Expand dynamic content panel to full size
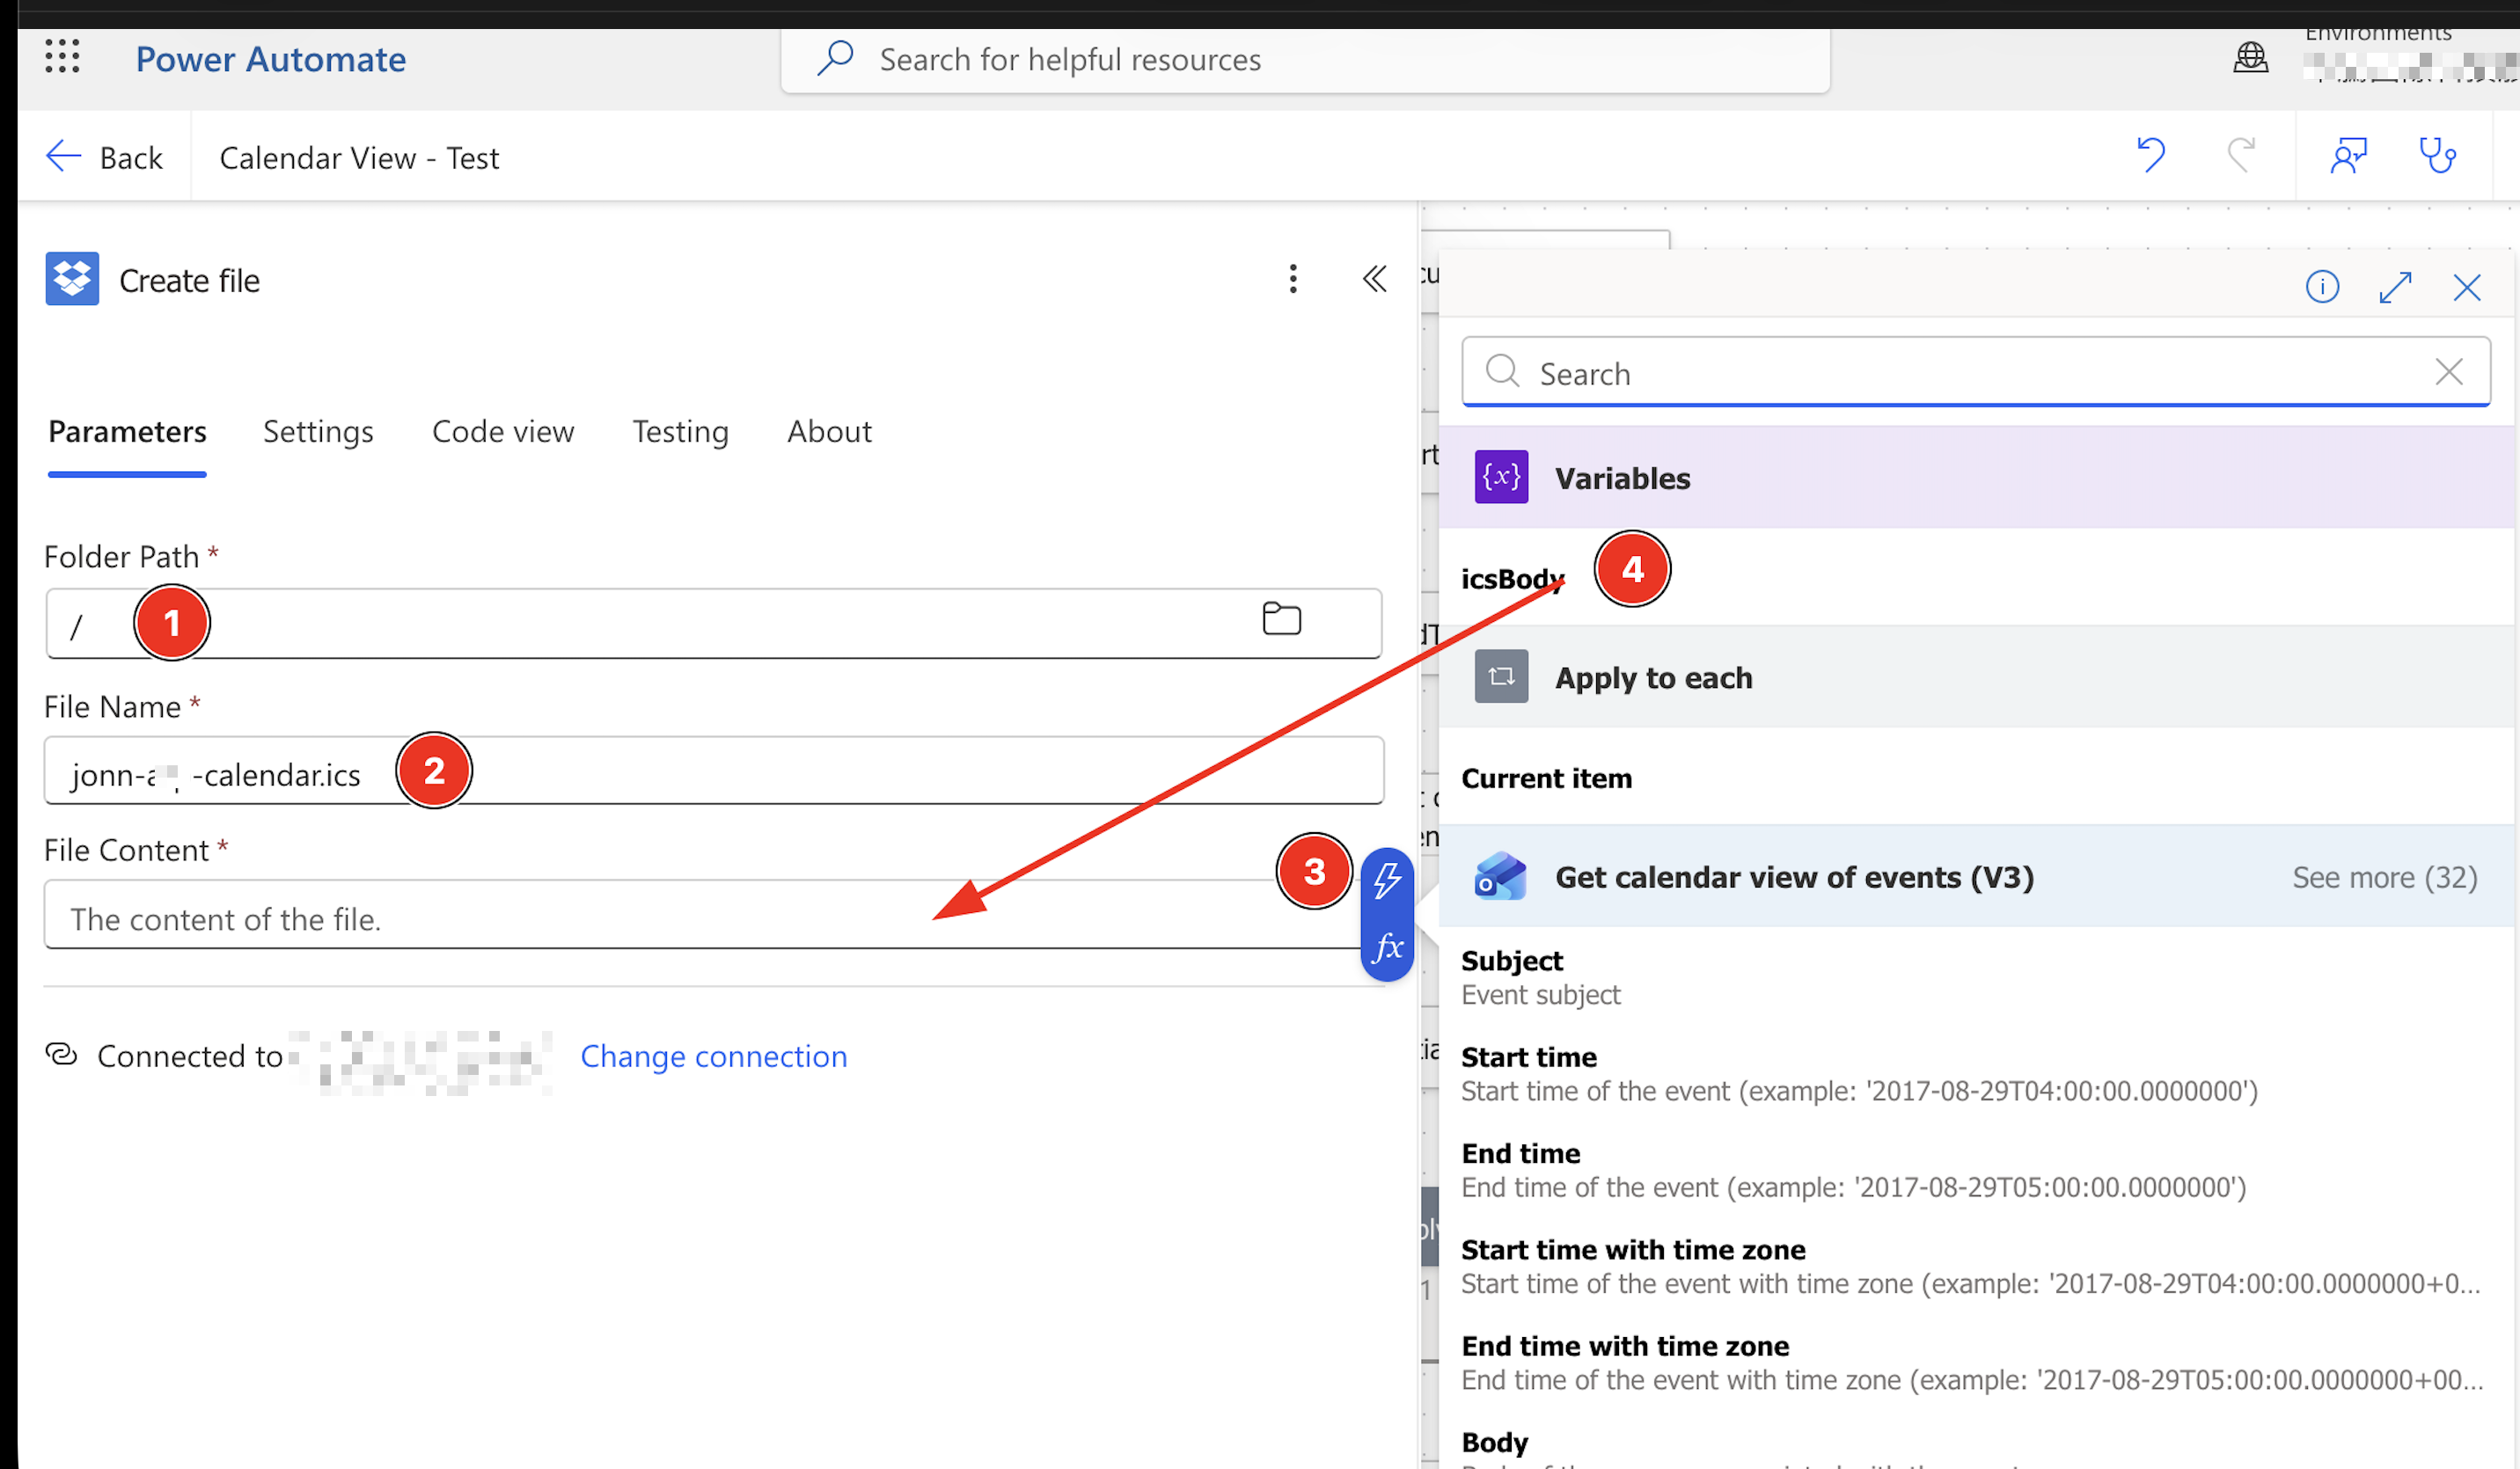 pos(2395,287)
